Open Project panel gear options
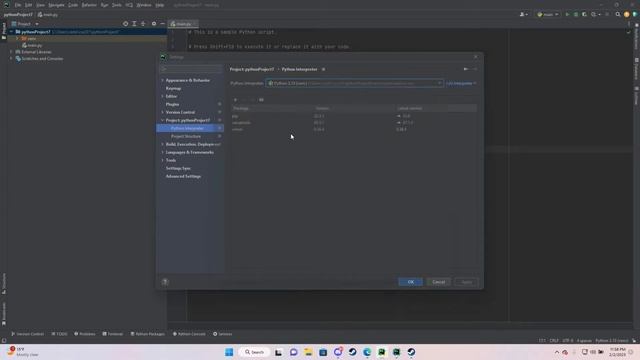 (x=154, y=24)
